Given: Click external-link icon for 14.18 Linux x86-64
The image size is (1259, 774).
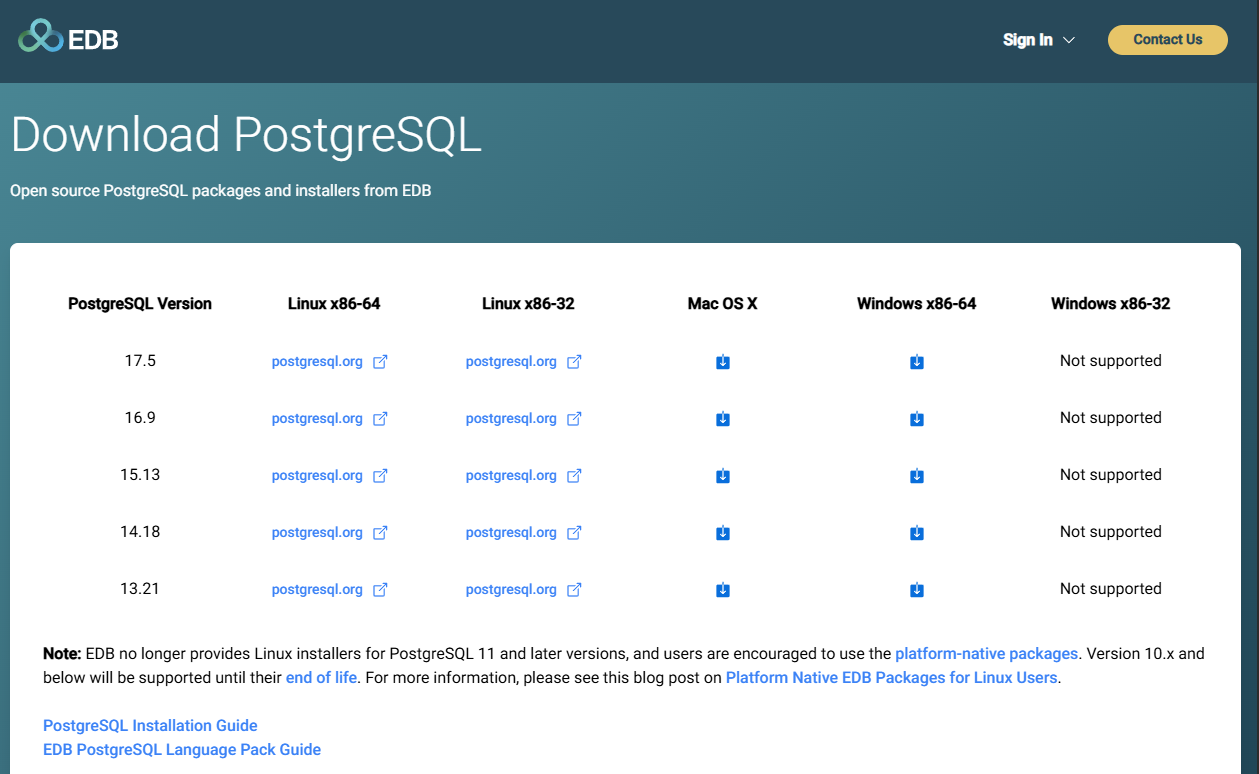Looking at the screenshot, I should (x=380, y=533).
